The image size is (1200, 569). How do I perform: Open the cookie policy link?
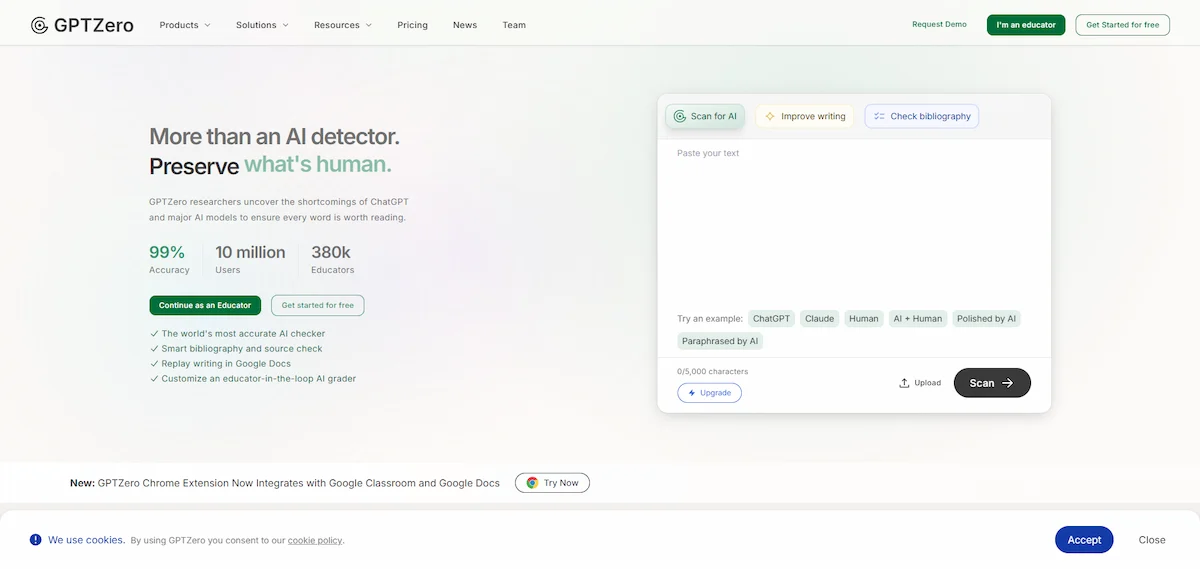click(315, 541)
